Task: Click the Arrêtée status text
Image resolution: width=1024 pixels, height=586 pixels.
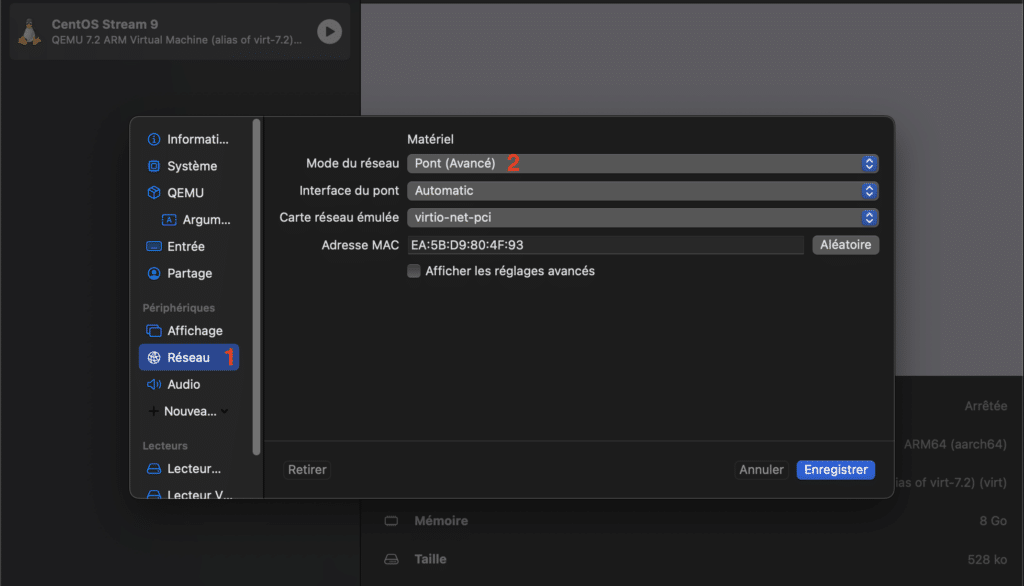Action: point(985,406)
